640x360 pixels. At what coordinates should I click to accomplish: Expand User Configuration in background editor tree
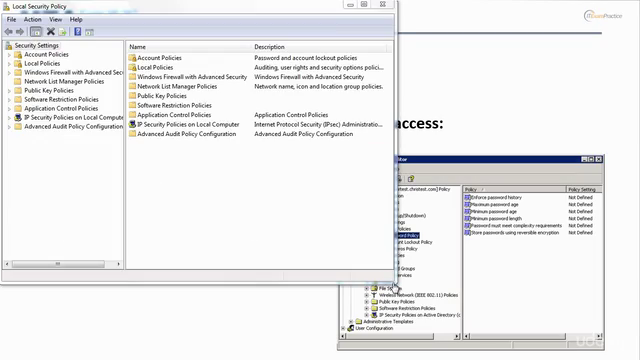343,328
